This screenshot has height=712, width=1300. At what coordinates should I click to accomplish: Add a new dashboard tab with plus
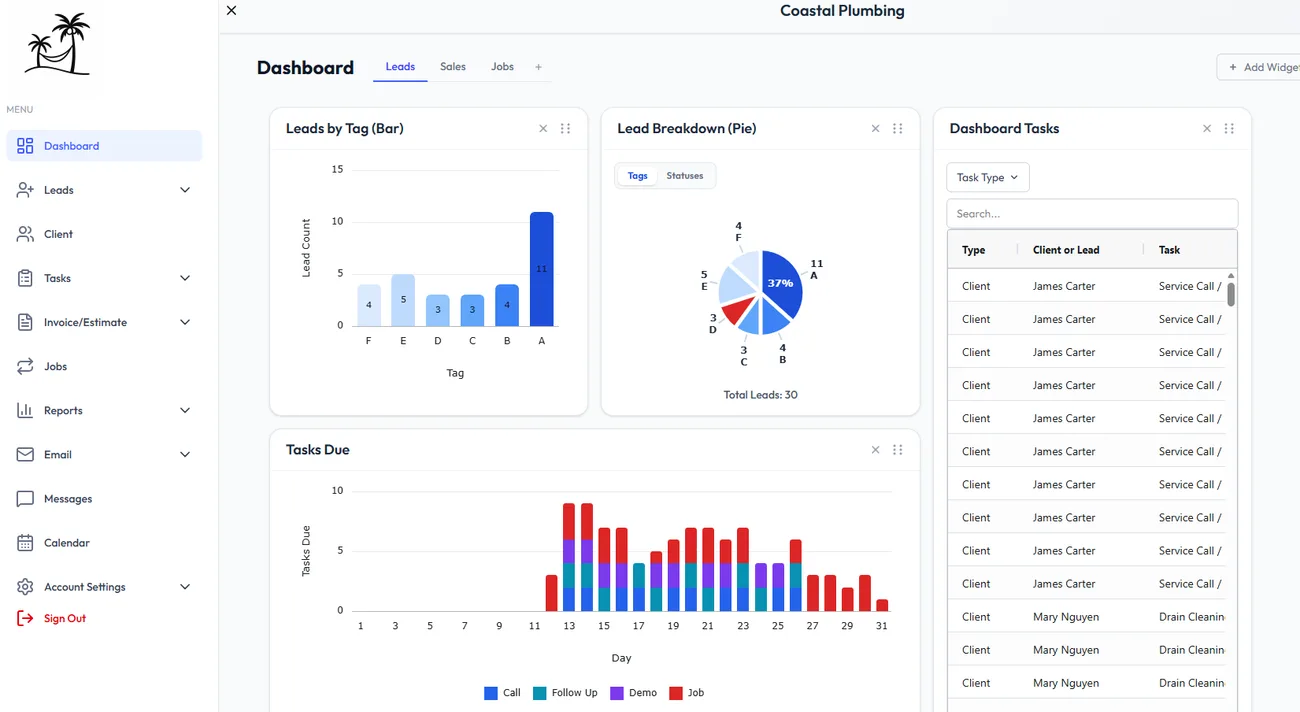[x=538, y=67]
